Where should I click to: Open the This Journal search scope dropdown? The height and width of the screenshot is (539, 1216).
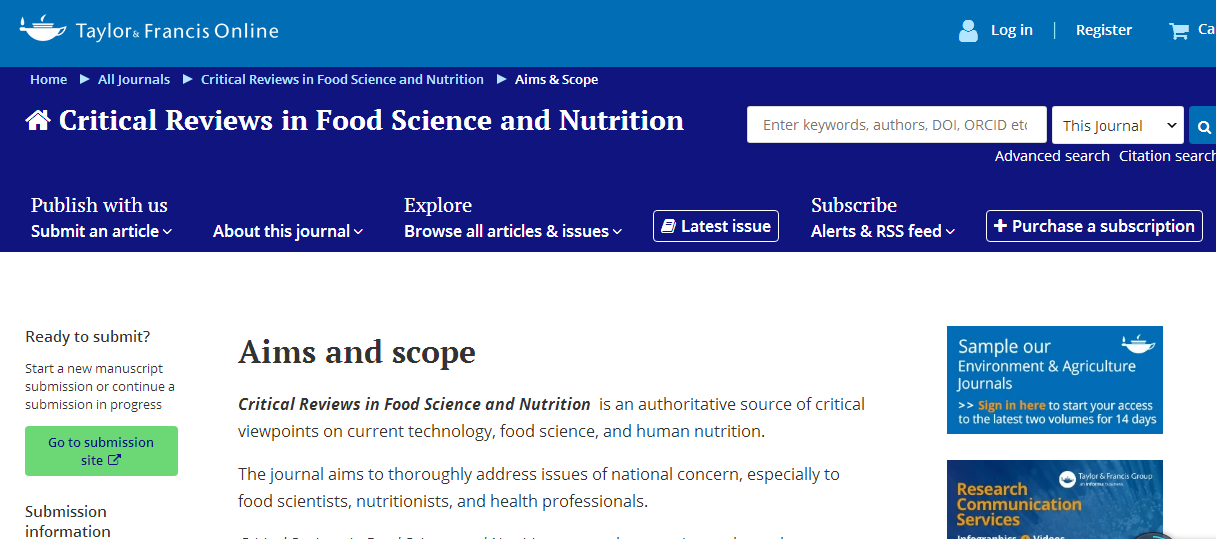coord(1118,125)
